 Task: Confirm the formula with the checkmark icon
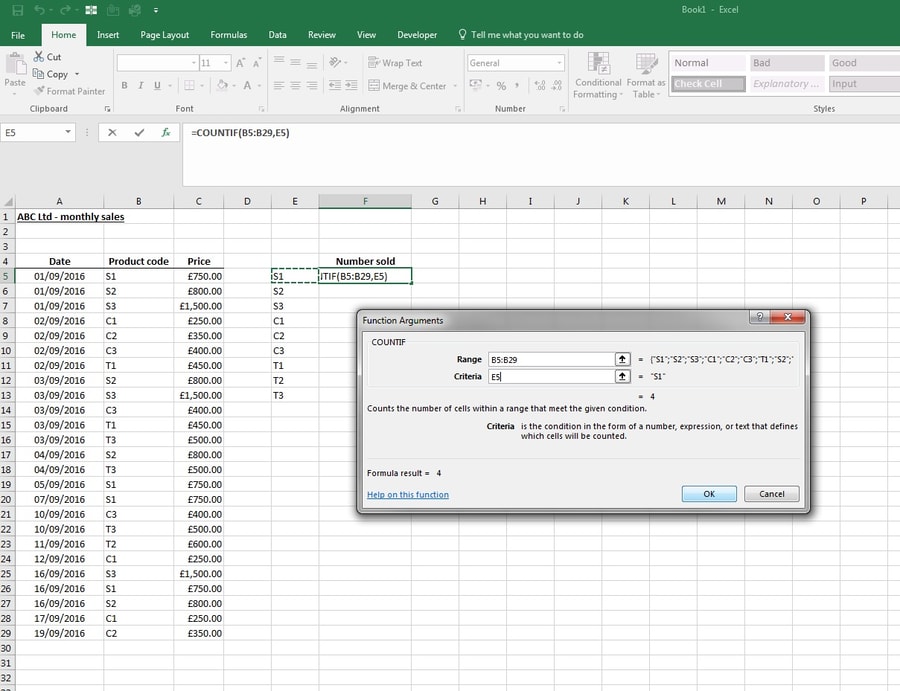point(139,133)
